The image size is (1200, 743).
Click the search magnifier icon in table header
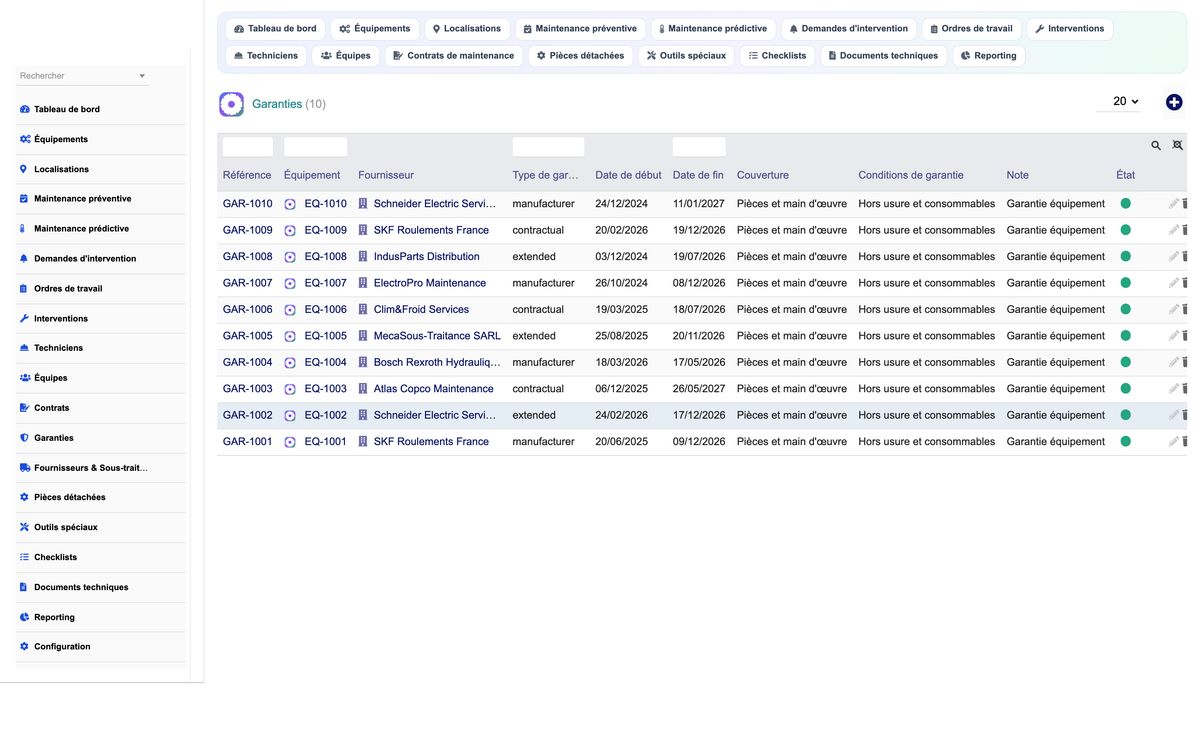click(1156, 146)
